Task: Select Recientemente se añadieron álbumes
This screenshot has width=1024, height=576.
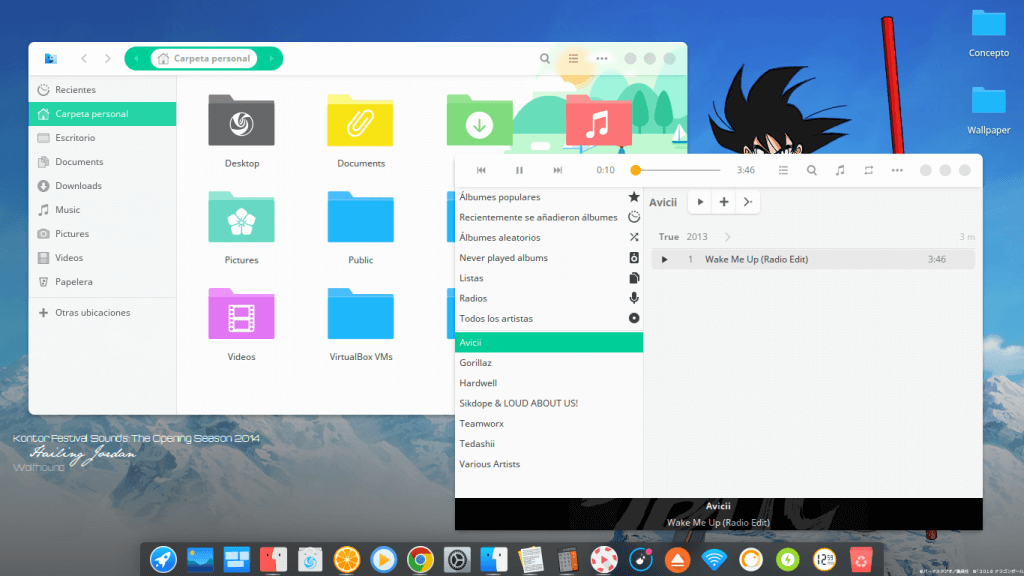Action: tap(549, 217)
